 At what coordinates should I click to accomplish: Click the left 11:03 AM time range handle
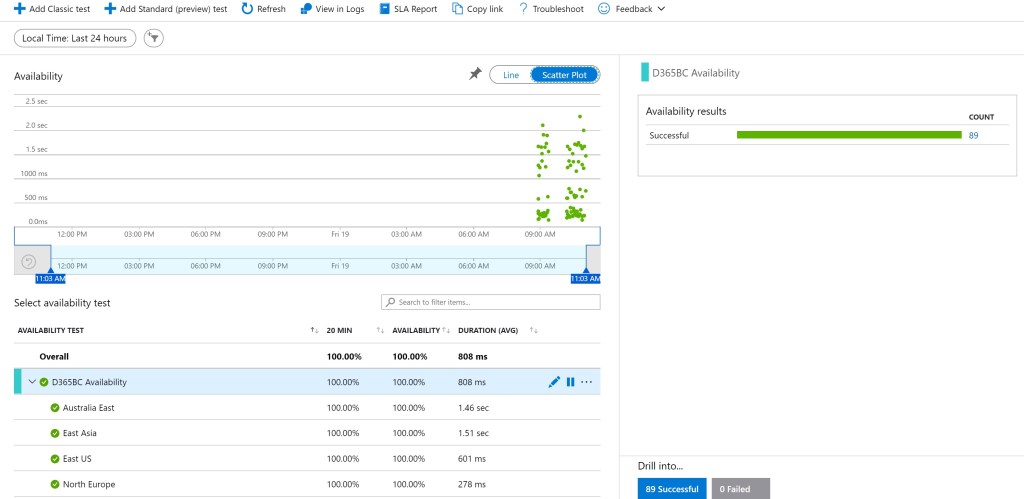[50, 278]
